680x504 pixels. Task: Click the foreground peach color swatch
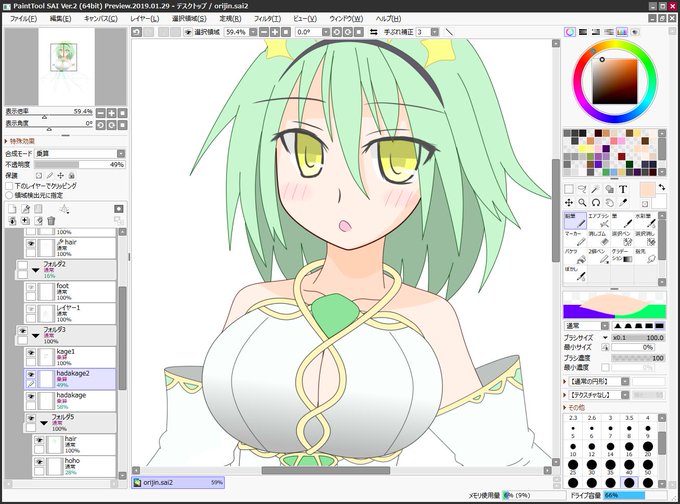point(647,190)
